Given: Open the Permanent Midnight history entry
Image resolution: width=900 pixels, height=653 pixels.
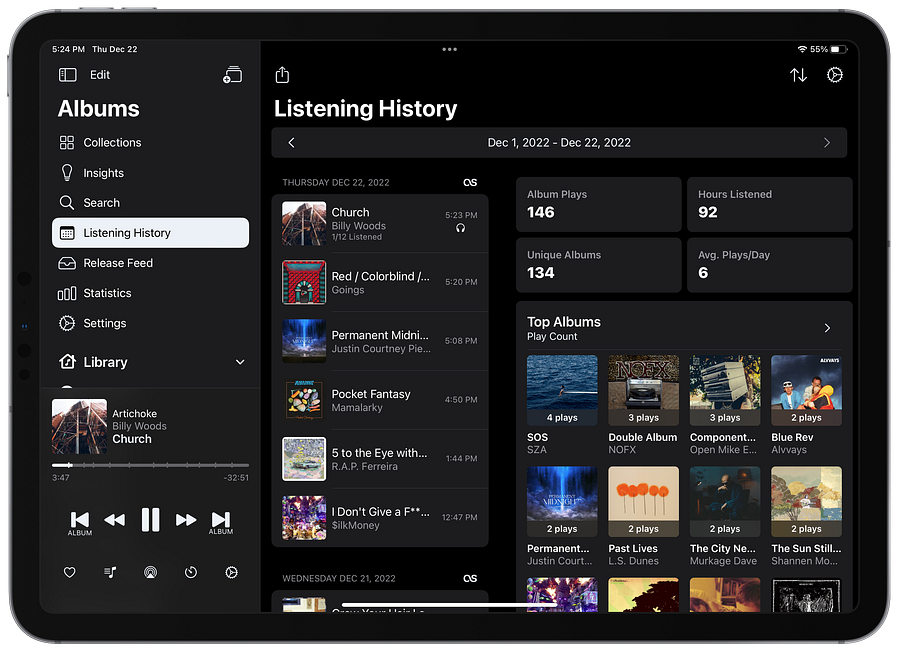Looking at the screenshot, I should pos(380,341).
